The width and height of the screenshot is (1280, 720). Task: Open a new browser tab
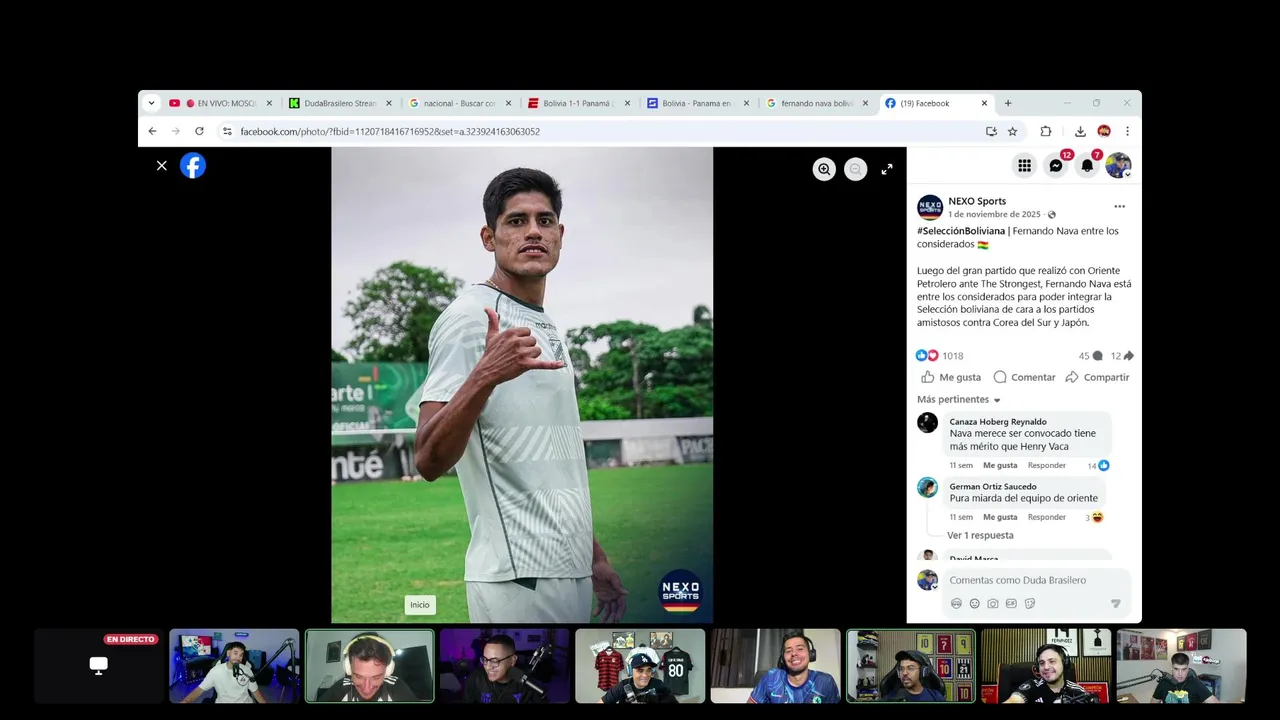coord(1008,103)
